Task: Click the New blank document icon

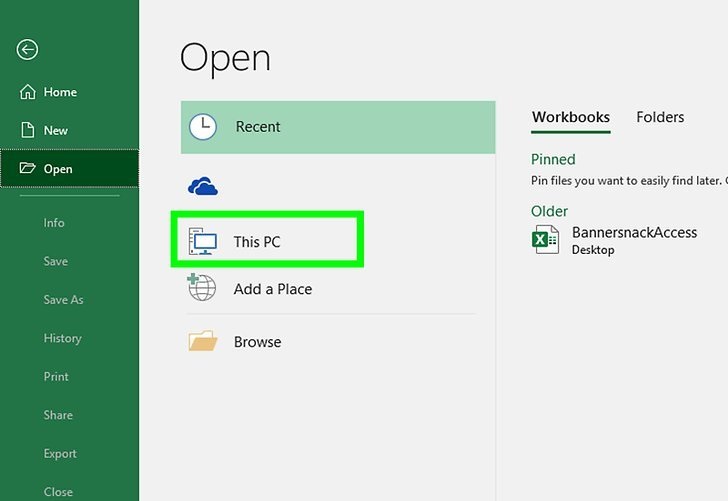Action: click(28, 130)
